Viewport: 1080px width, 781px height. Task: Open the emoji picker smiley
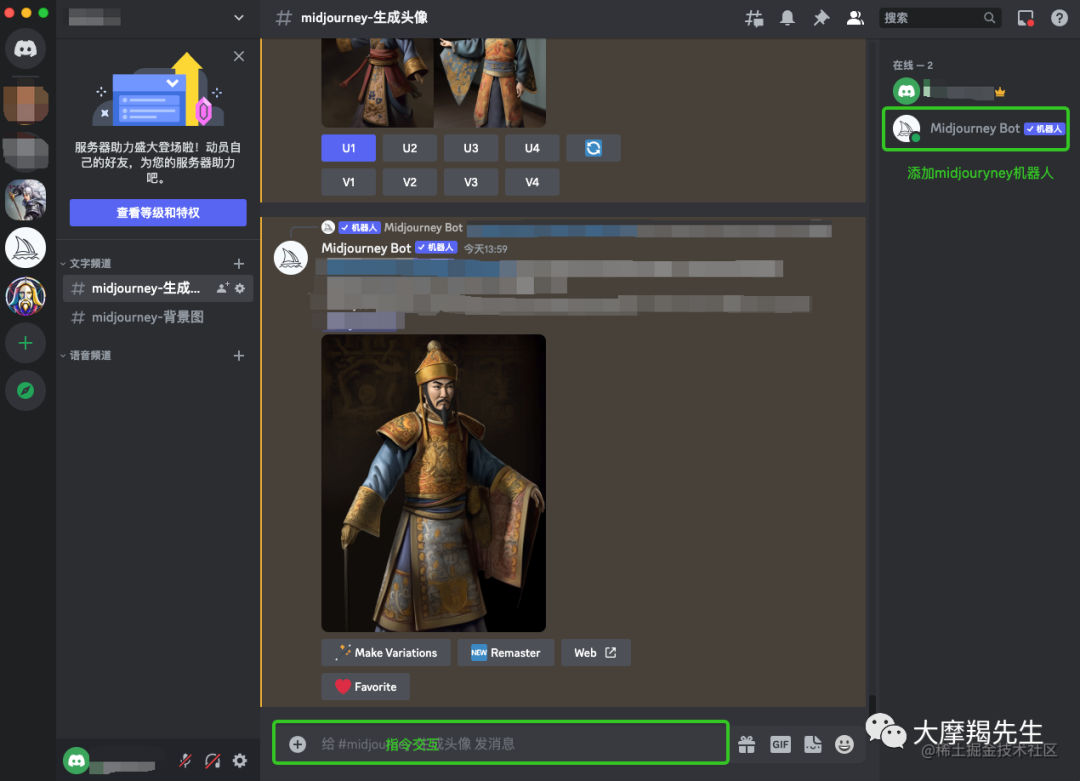point(844,744)
